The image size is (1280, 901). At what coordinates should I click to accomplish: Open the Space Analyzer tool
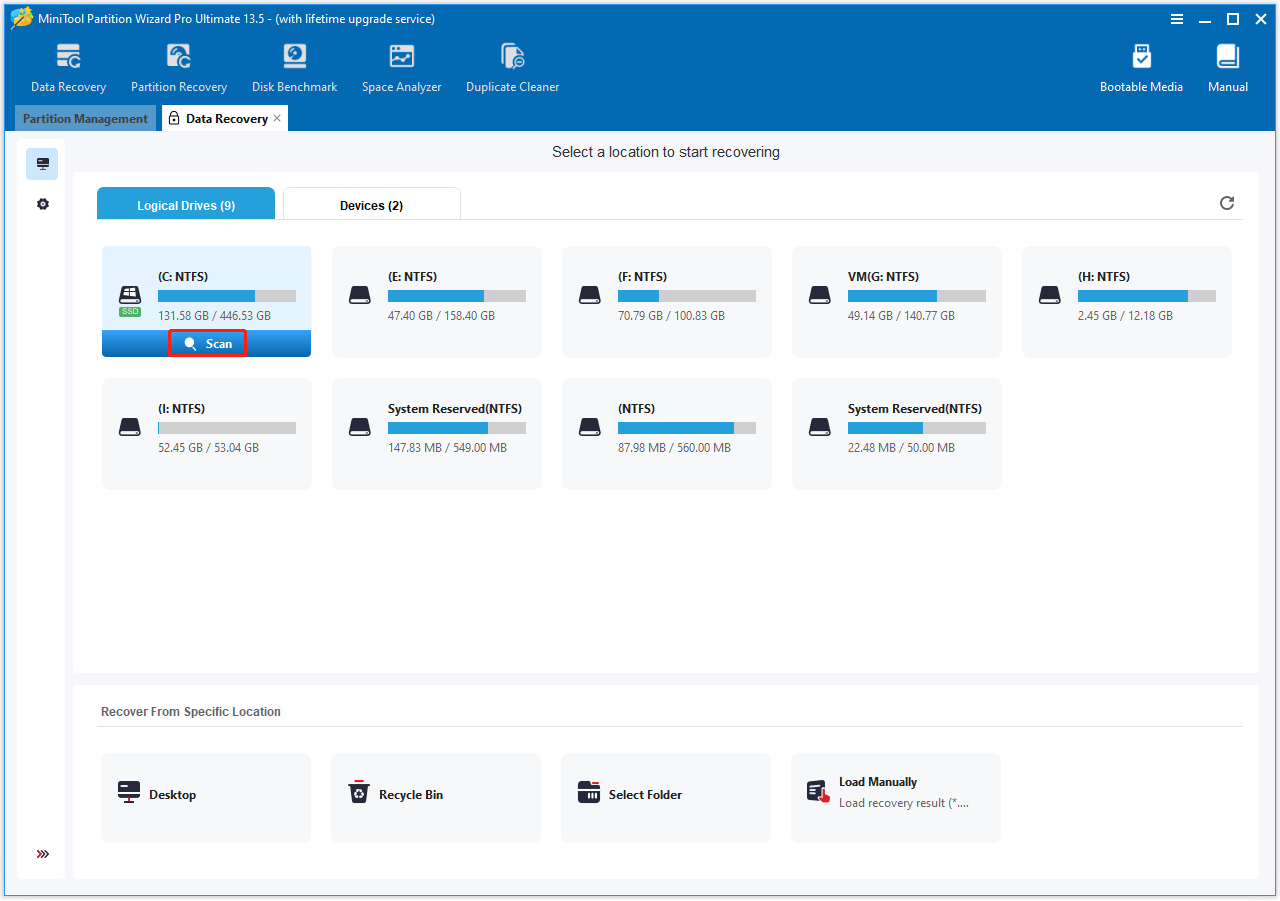click(x=401, y=65)
